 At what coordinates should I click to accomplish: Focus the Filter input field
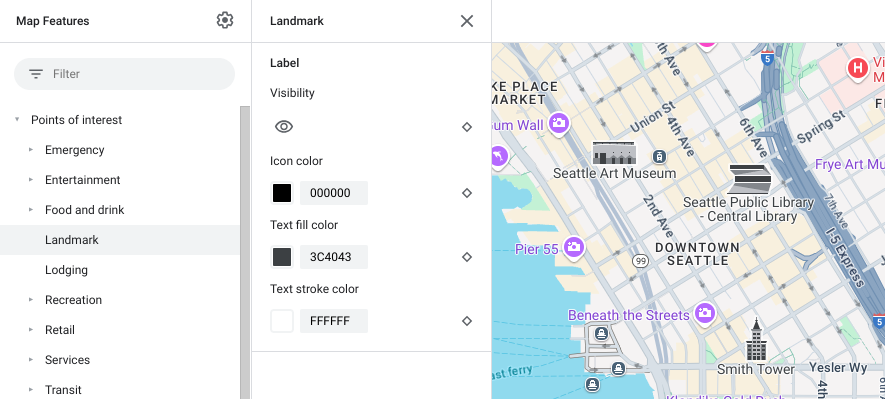click(124, 74)
